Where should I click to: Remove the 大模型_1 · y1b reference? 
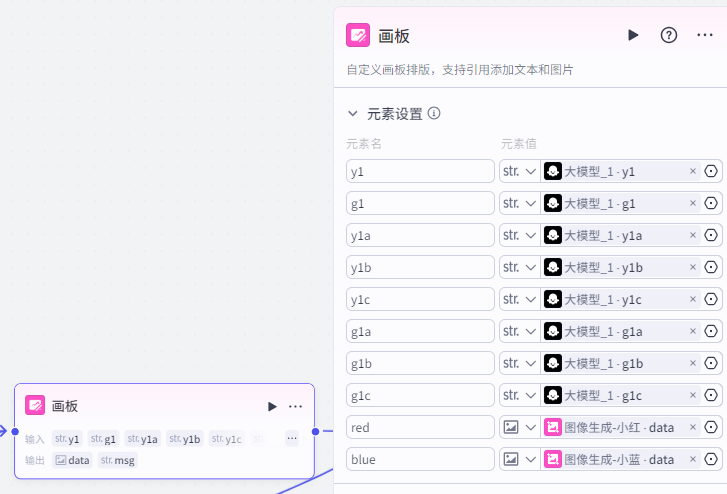pos(693,267)
